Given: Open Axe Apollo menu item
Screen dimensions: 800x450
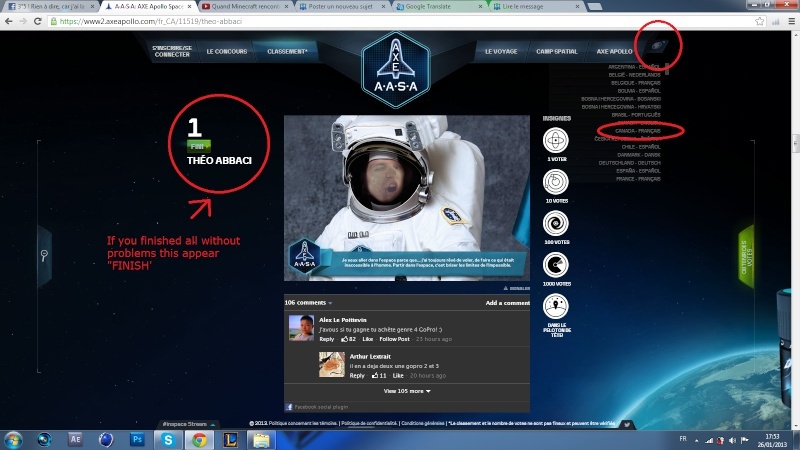Looking at the screenshot, I should [614, 52].
